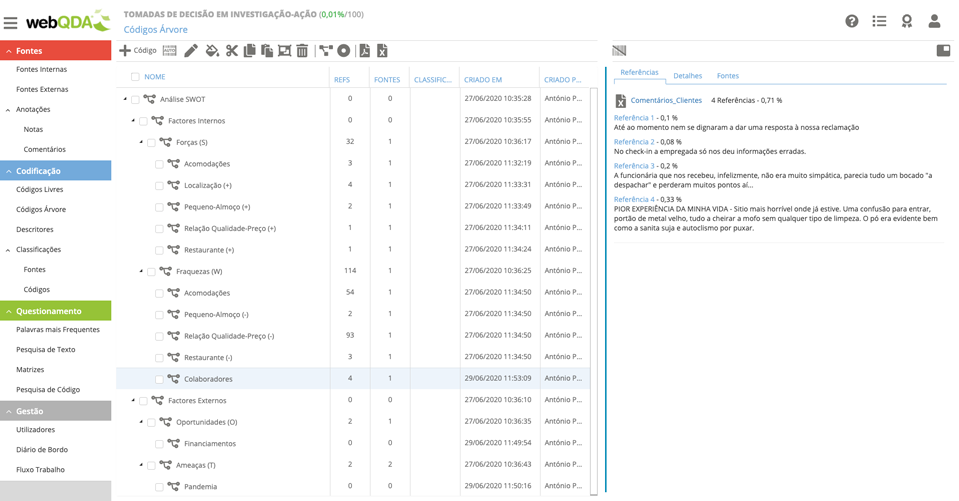Open Pesquisa de Texto

point(46,350)
